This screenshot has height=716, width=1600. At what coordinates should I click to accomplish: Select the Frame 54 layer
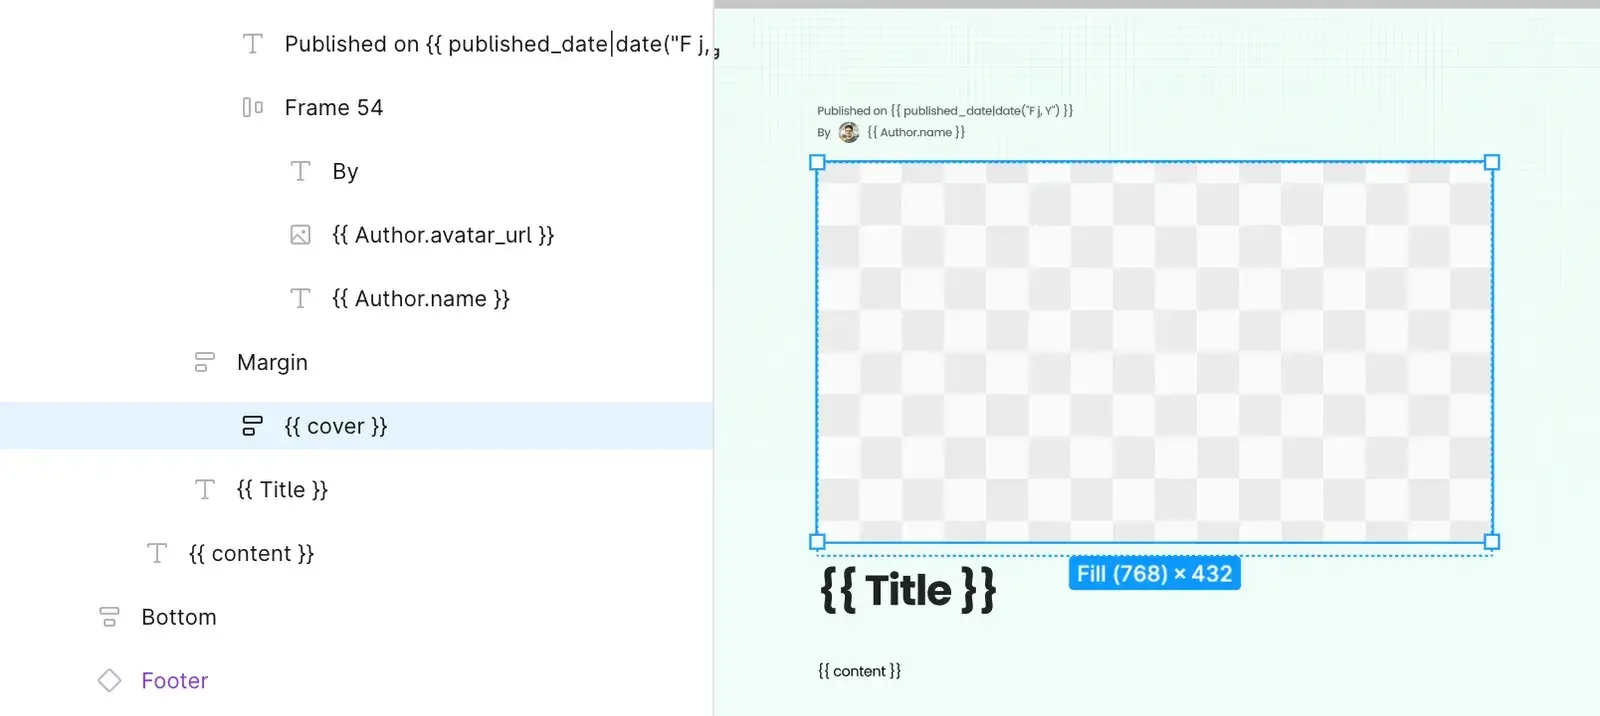pyautogui.click(x=334, y=107)
